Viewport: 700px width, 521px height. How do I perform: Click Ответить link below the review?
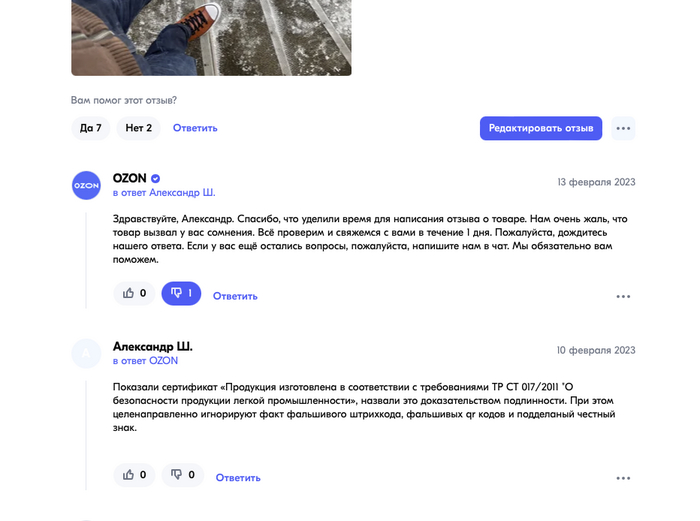(x=195, y=128)
